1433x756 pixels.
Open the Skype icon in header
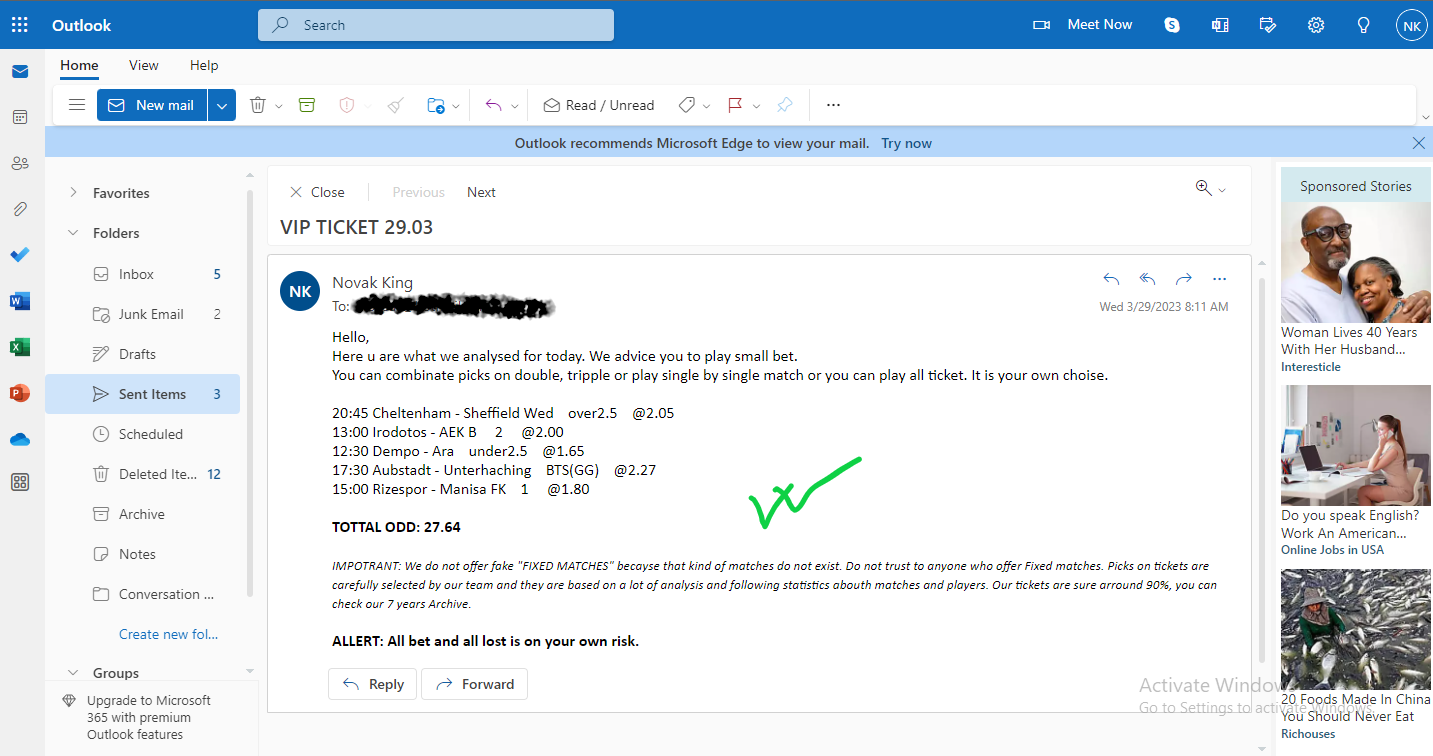click(x=1172, y=25)
